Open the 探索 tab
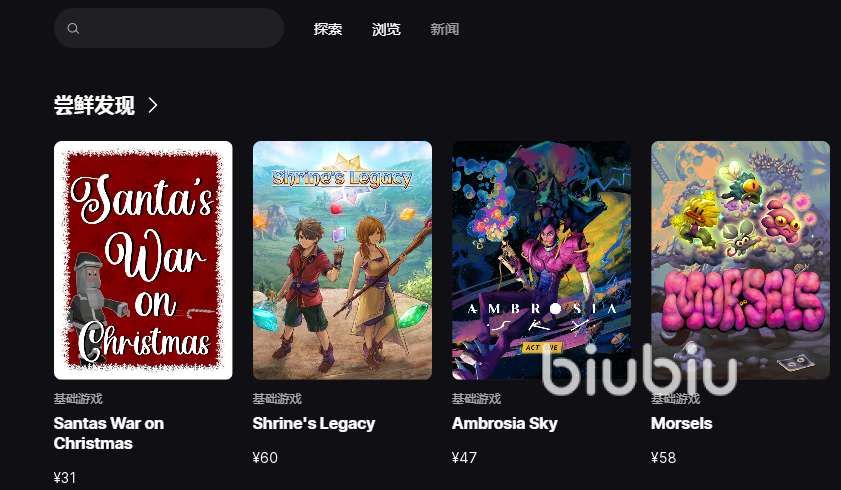Image resolution: width=841 pixels, height=490 pixels. (328, 29)
